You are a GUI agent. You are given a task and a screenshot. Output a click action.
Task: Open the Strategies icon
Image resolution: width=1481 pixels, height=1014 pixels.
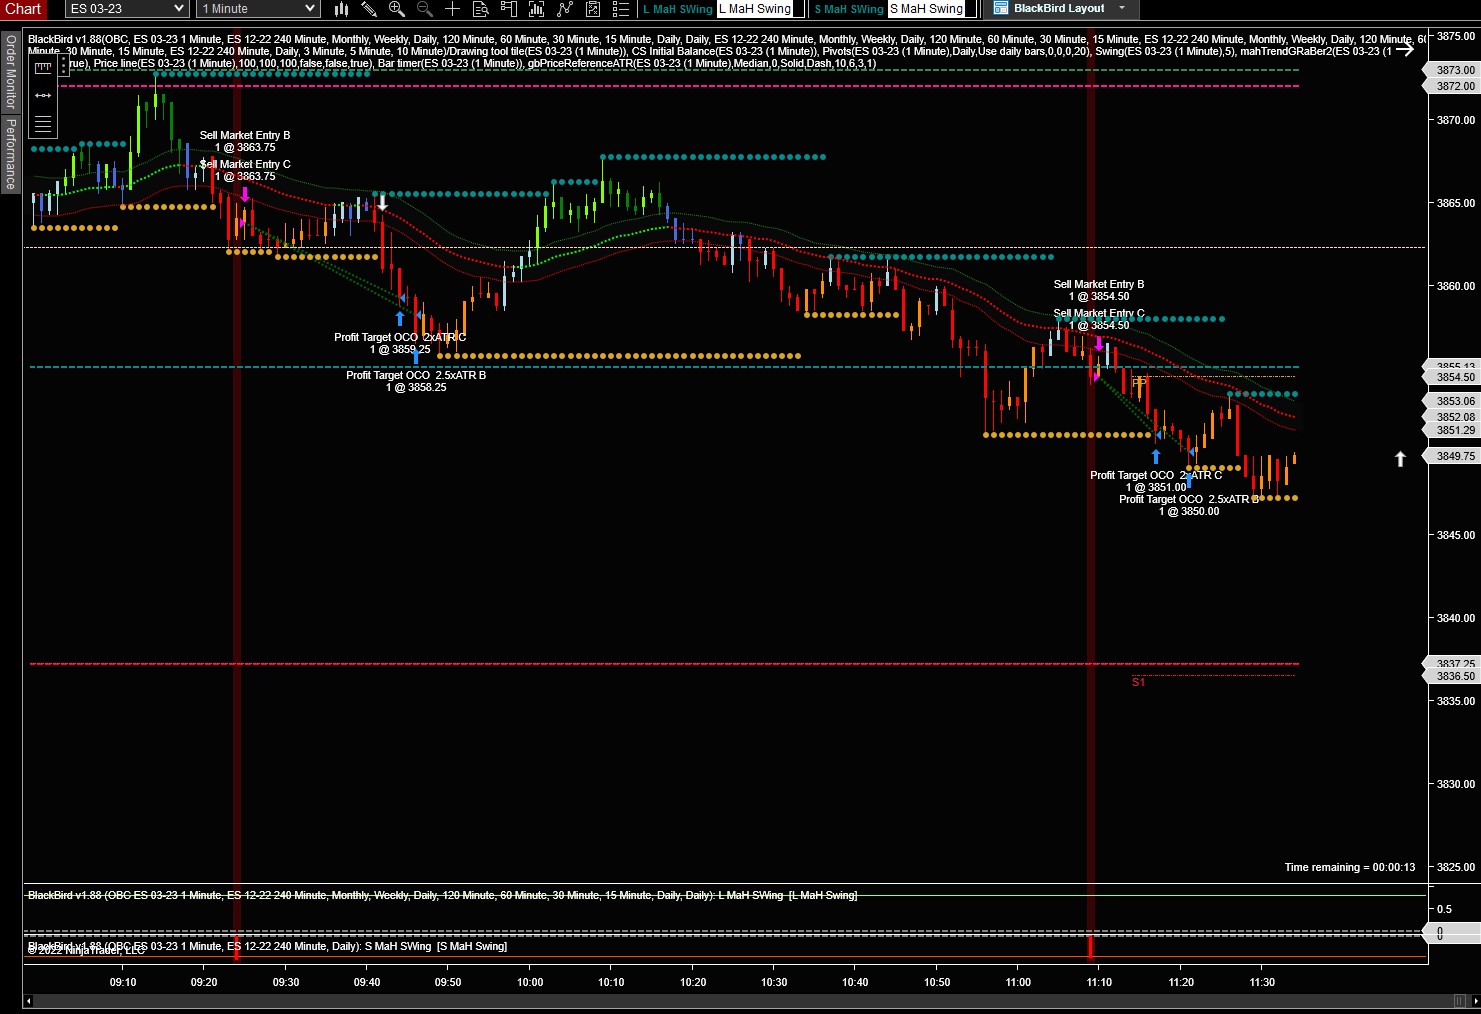(593, 9)
